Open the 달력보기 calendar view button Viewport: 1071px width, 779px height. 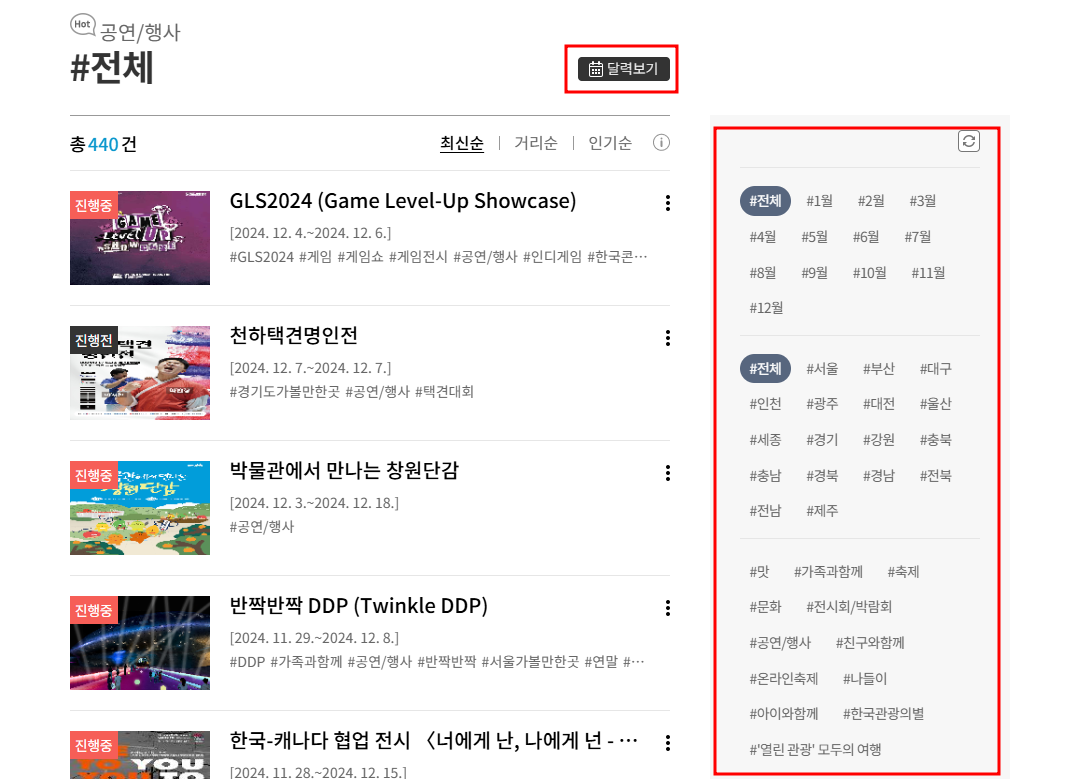tap(624, 69)
